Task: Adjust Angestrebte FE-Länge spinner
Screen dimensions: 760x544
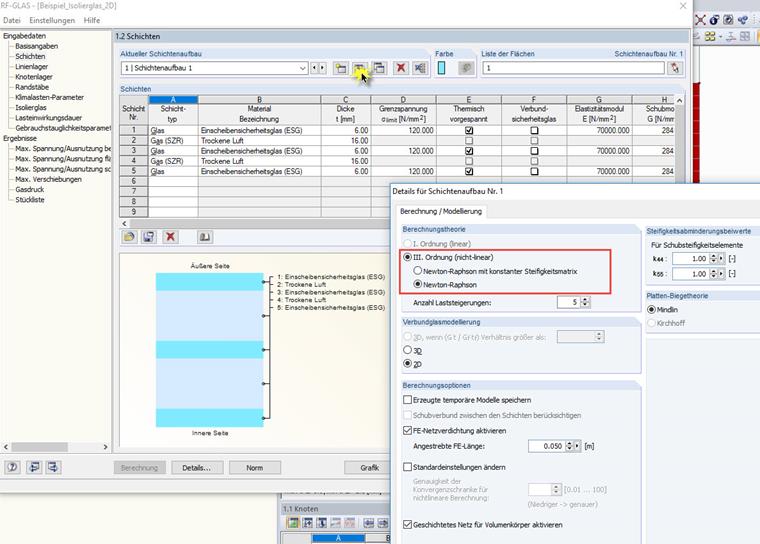Action: pos(569,446)
